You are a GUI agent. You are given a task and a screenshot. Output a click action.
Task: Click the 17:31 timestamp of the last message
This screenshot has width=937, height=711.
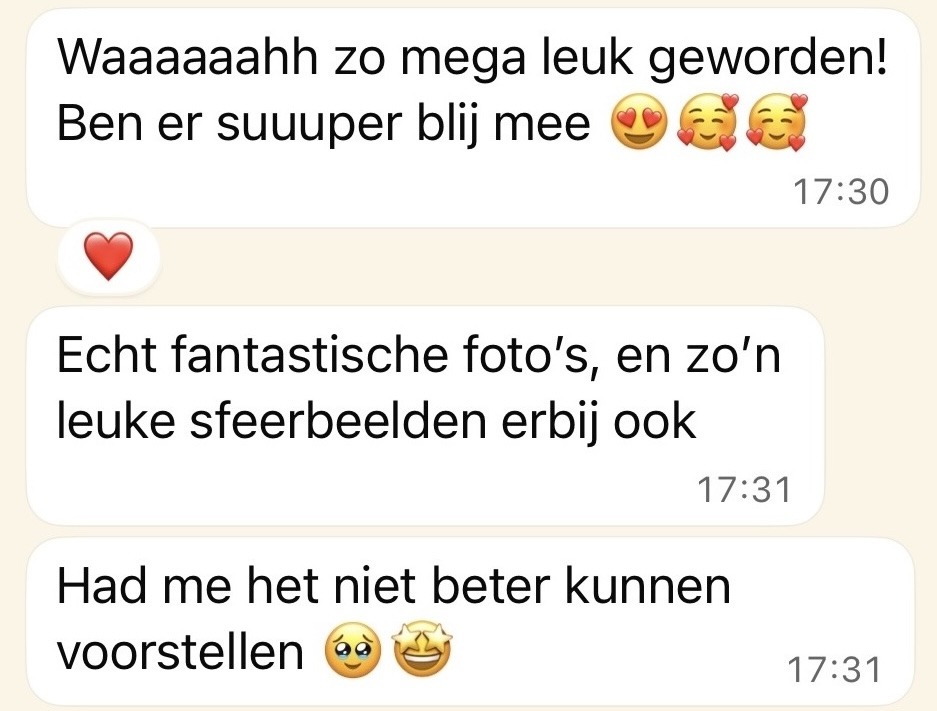tap(834, 669)
